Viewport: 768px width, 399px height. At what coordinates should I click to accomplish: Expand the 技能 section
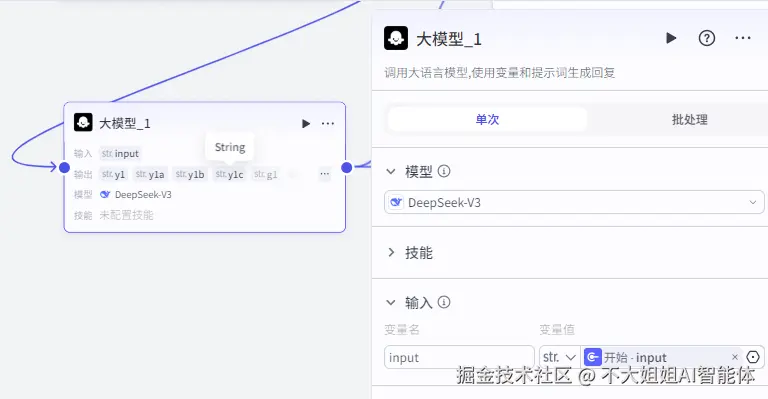pos(391,253)
